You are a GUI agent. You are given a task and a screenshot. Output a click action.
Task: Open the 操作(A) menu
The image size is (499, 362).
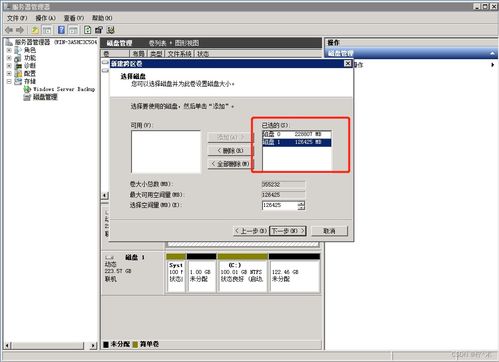[45, 18]
